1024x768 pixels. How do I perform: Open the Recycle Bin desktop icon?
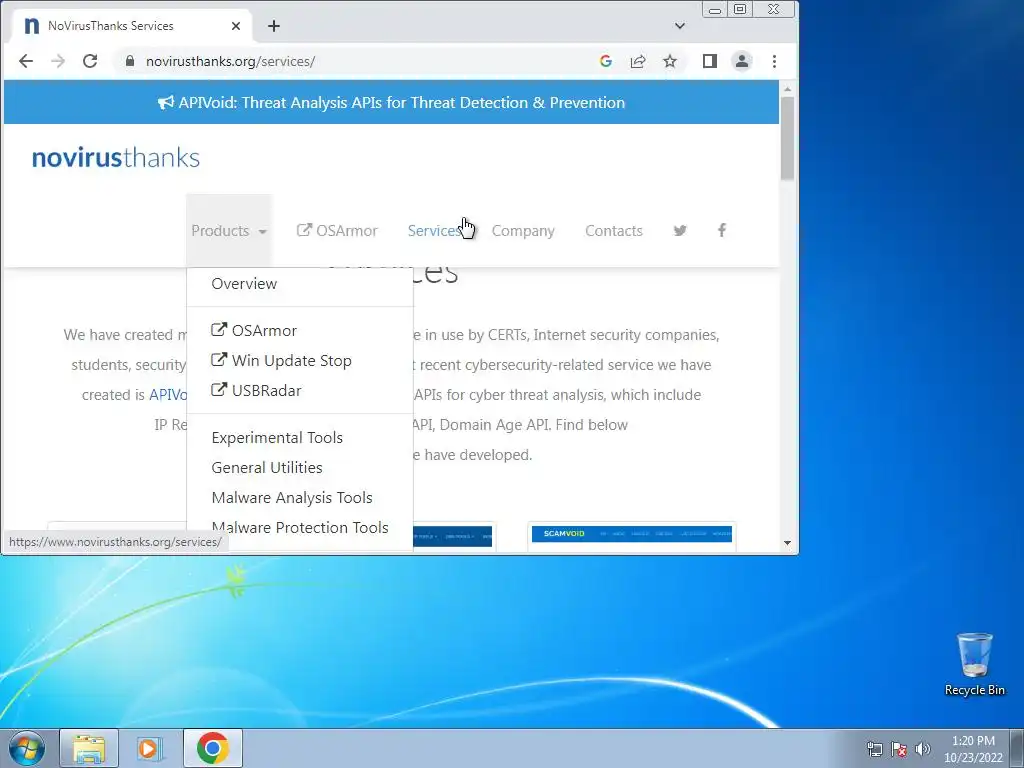pos(974,664)
